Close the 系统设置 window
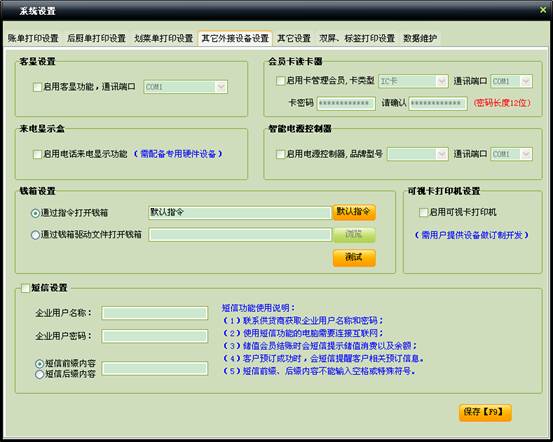The width and height of the screenshot is (553, 442). click(543, 10)
